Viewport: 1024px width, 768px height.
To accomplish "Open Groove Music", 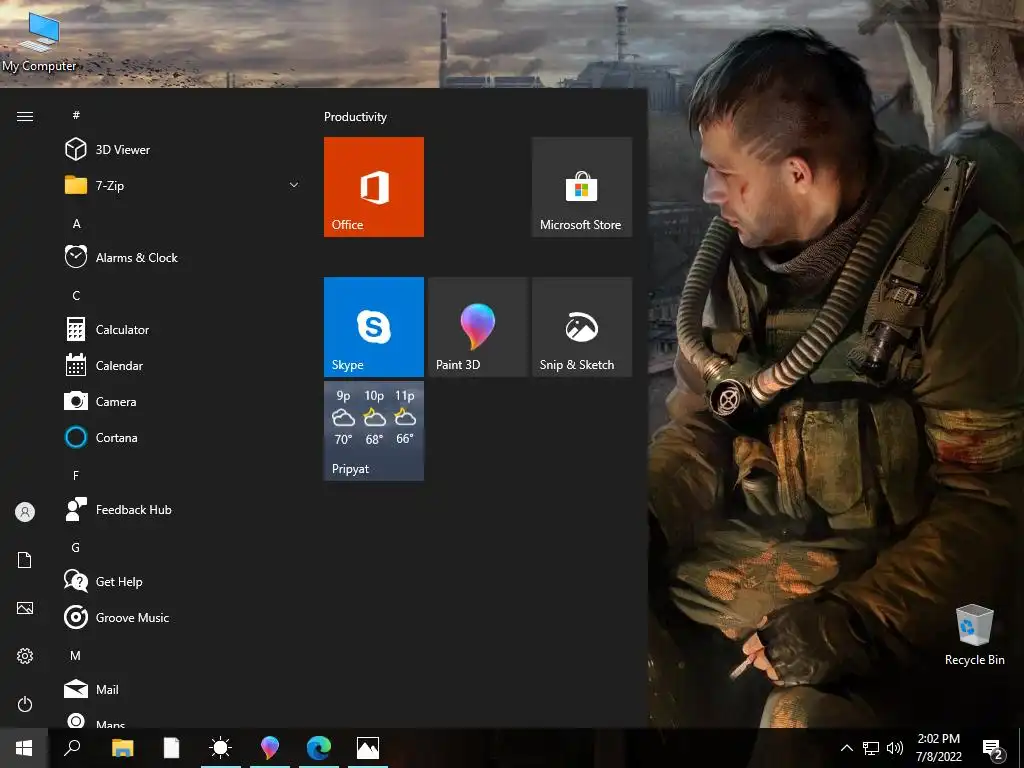I will pos(181,617).
